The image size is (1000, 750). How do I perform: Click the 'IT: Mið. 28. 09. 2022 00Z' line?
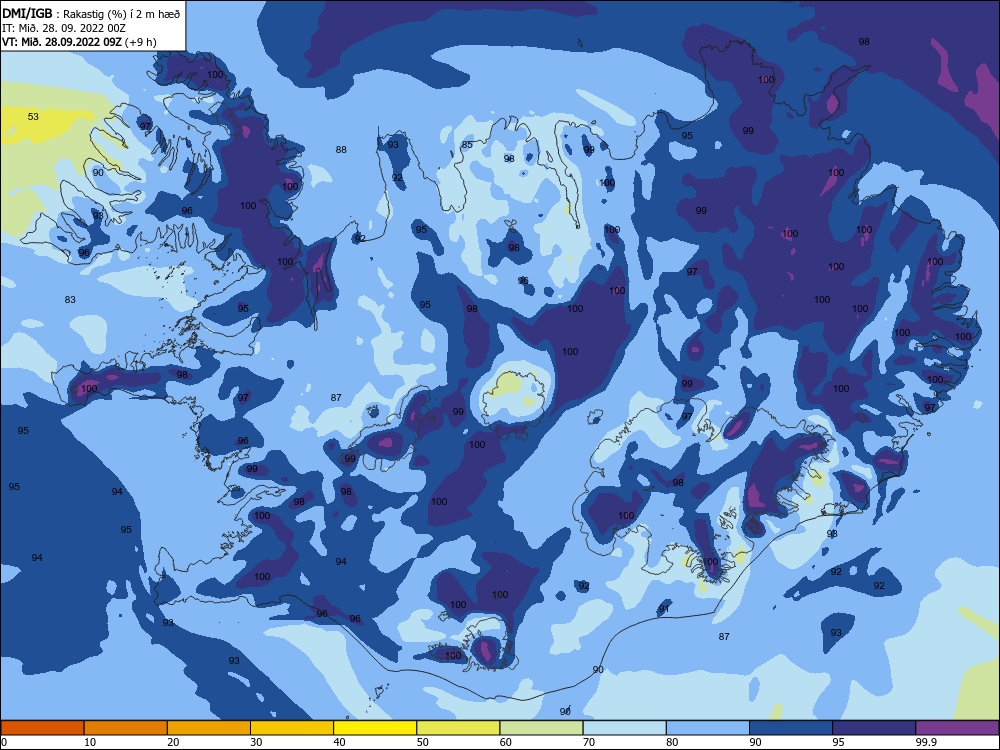pyautogui.click(x=64, y=28)
